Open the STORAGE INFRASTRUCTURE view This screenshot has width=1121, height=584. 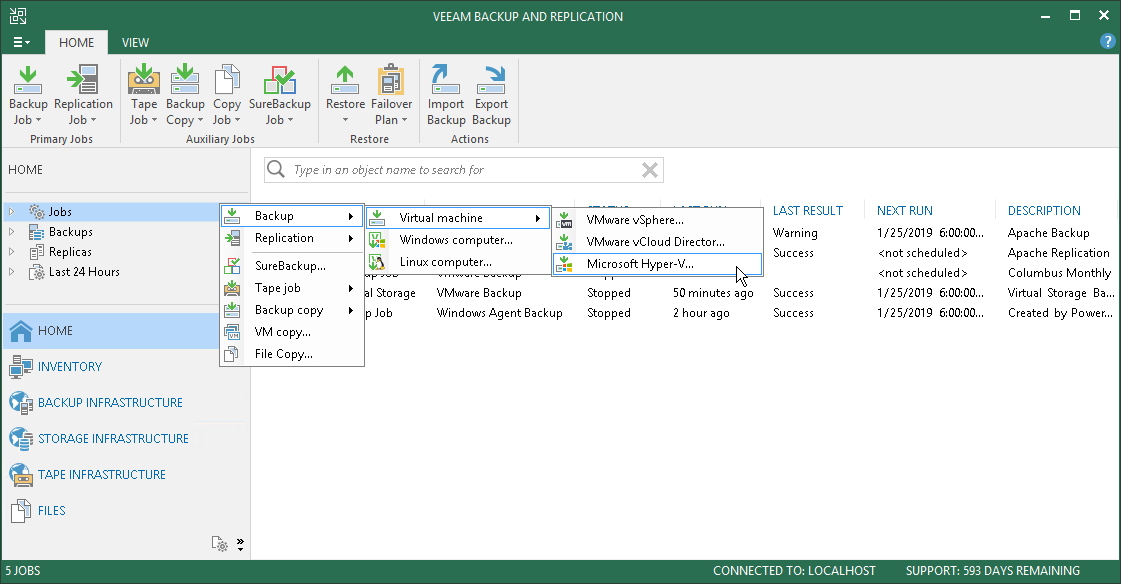pyautogui.click(x=113, y=438)
